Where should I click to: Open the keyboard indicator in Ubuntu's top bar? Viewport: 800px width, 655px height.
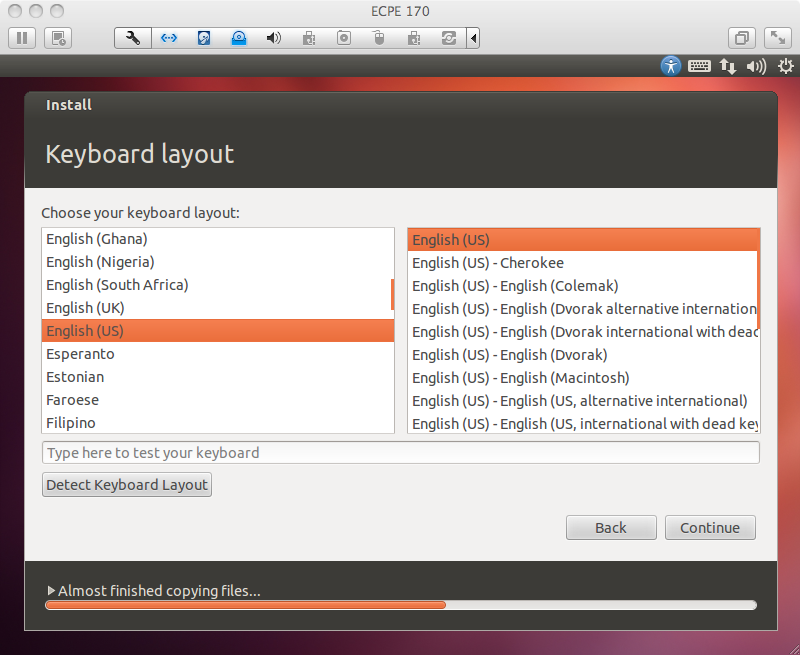[699, 65]
